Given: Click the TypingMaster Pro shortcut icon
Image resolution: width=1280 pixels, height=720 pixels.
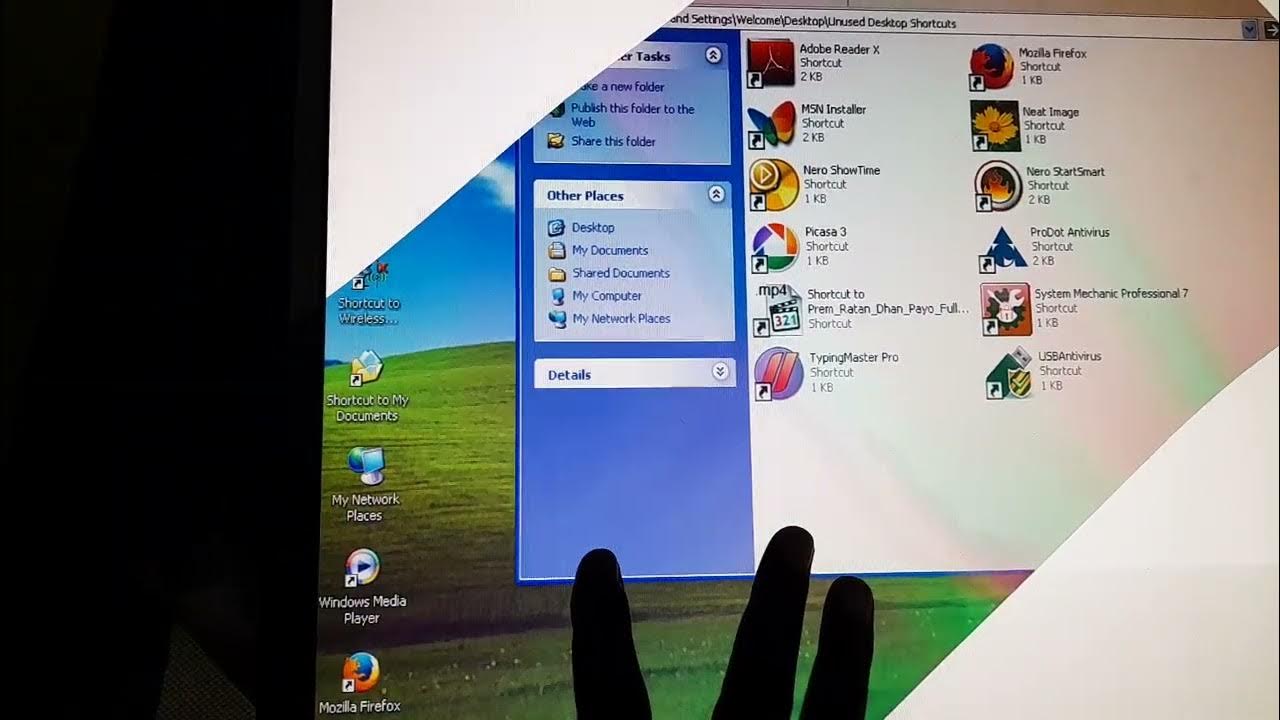Looking at the screenshot, I should click(779, 373).
